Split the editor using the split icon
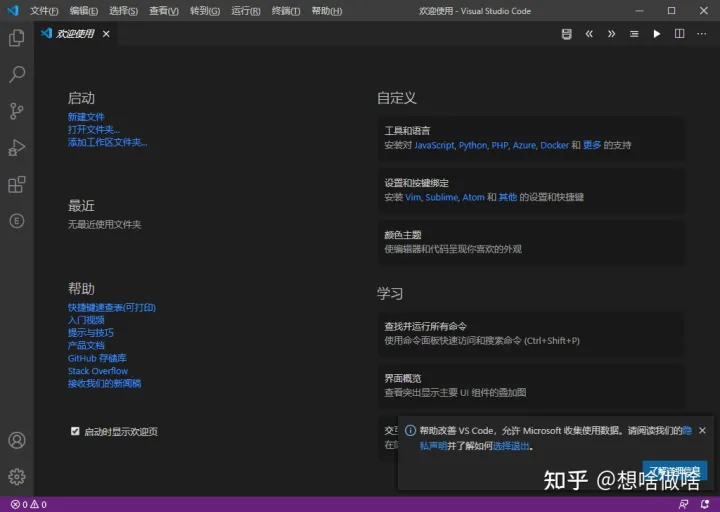The height and width of the screenshot is (512, 720). click(x=680, y=34)
